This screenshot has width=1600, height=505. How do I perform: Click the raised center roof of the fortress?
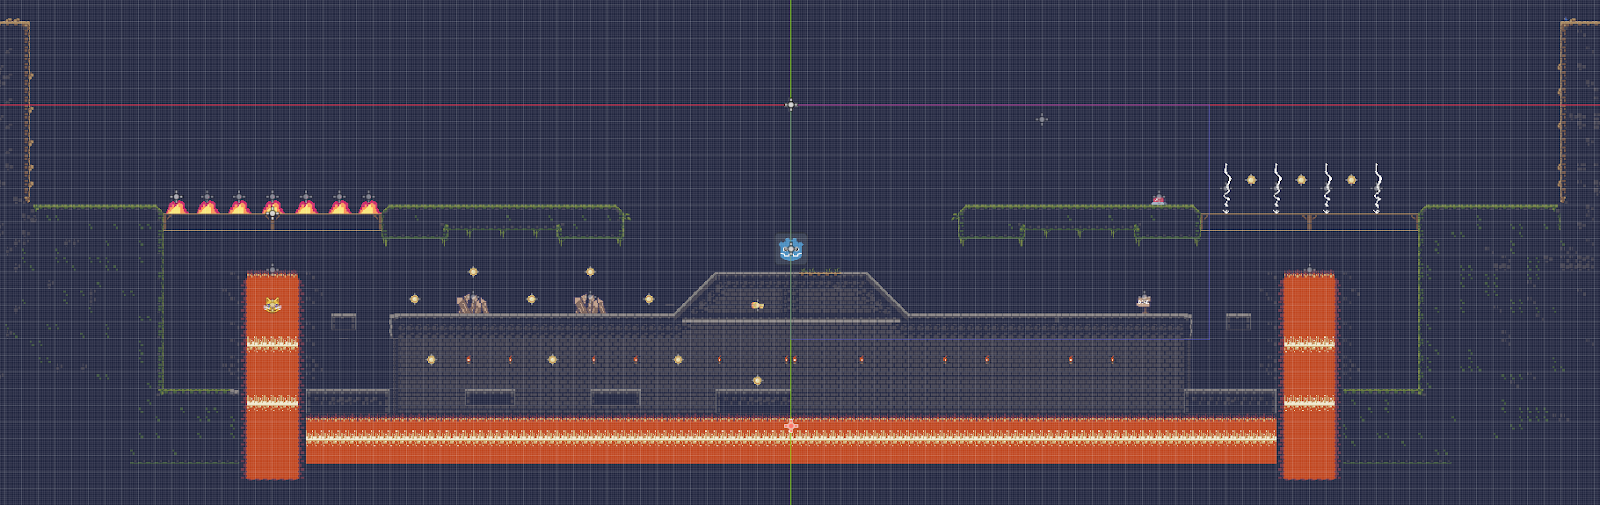click(x=791, y=296)
